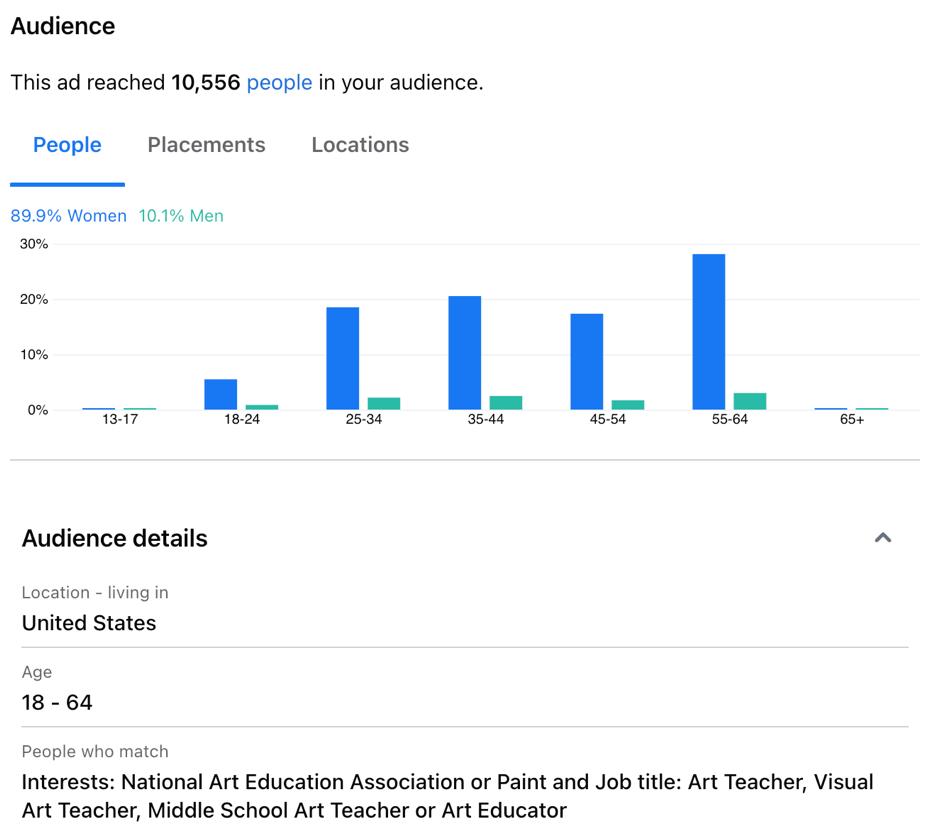This screenshot has width=935, height=839.
Task: Click the men bar for ages 18-24
Action: (261, 407)
